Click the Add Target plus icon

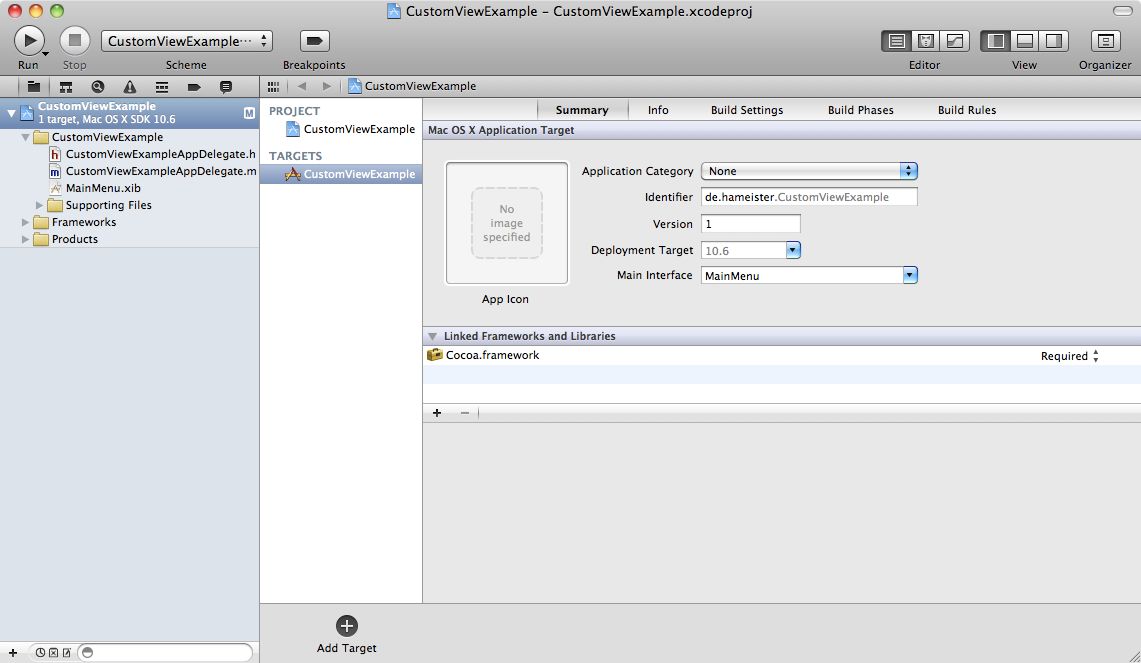(347, 626)
